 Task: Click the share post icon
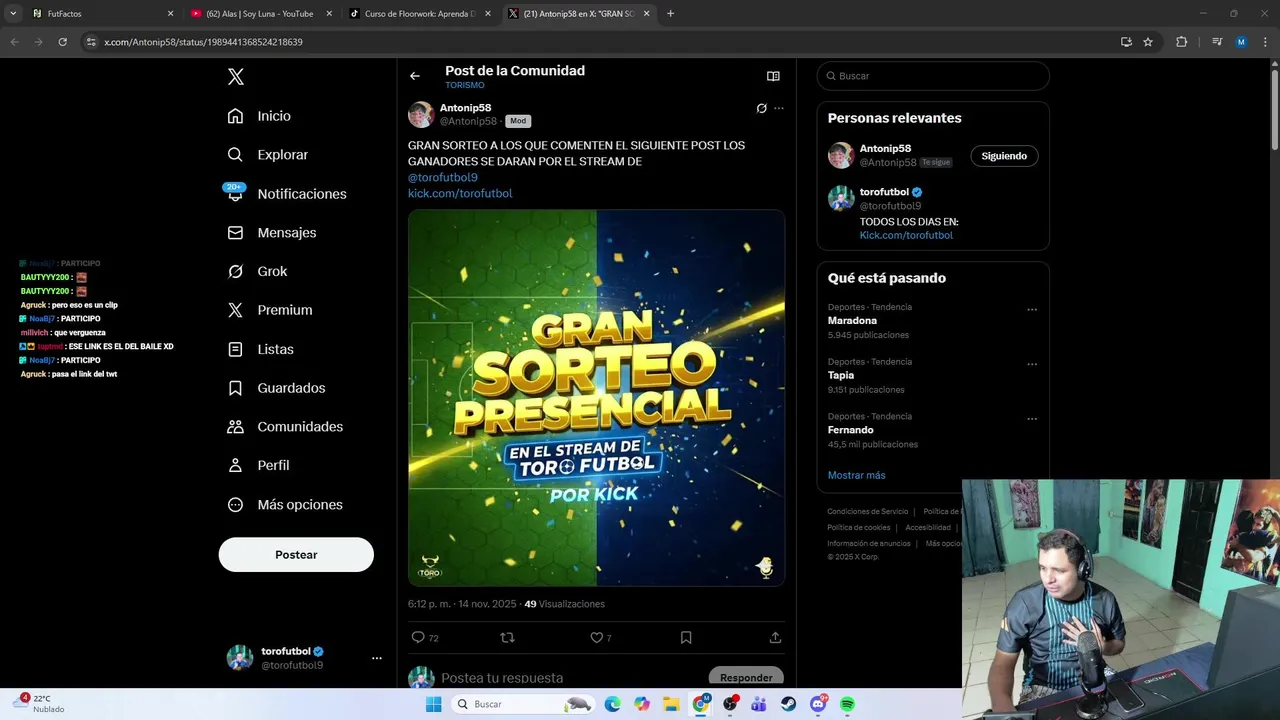(775, 638)
